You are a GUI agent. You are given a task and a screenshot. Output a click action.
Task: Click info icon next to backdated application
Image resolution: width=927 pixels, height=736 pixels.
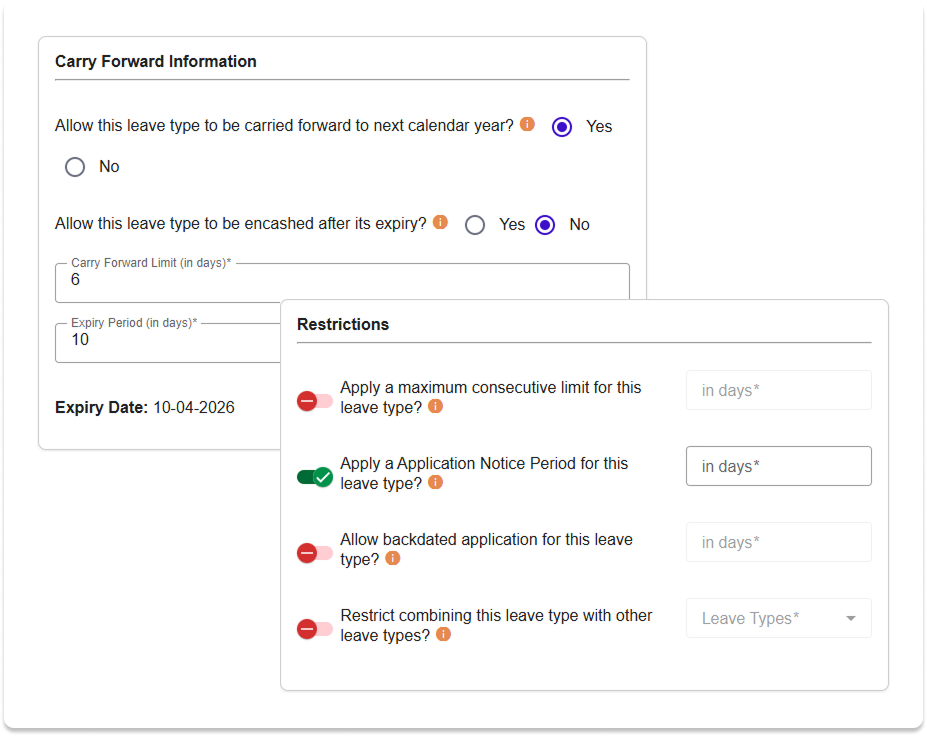[x=393, y=558]
